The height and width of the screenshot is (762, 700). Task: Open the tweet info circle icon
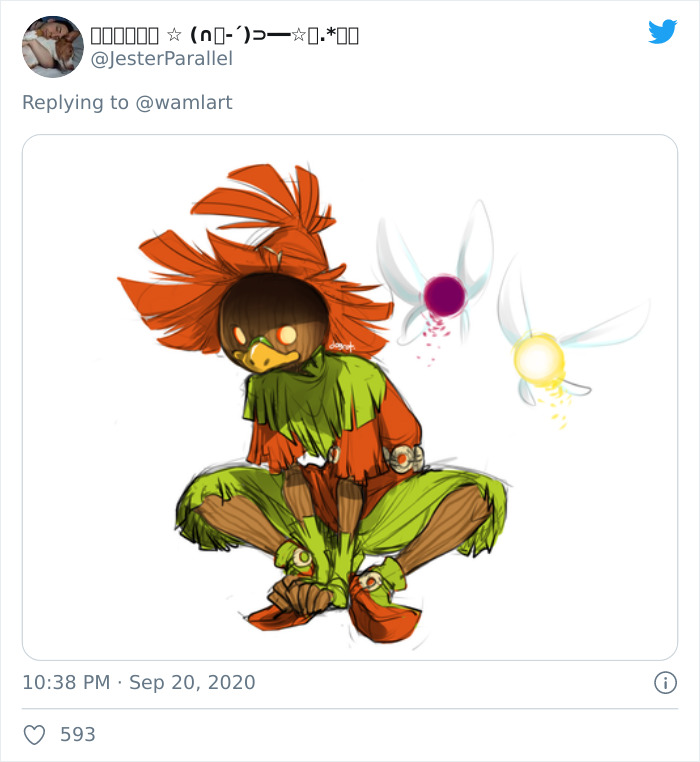pos(665,683)
